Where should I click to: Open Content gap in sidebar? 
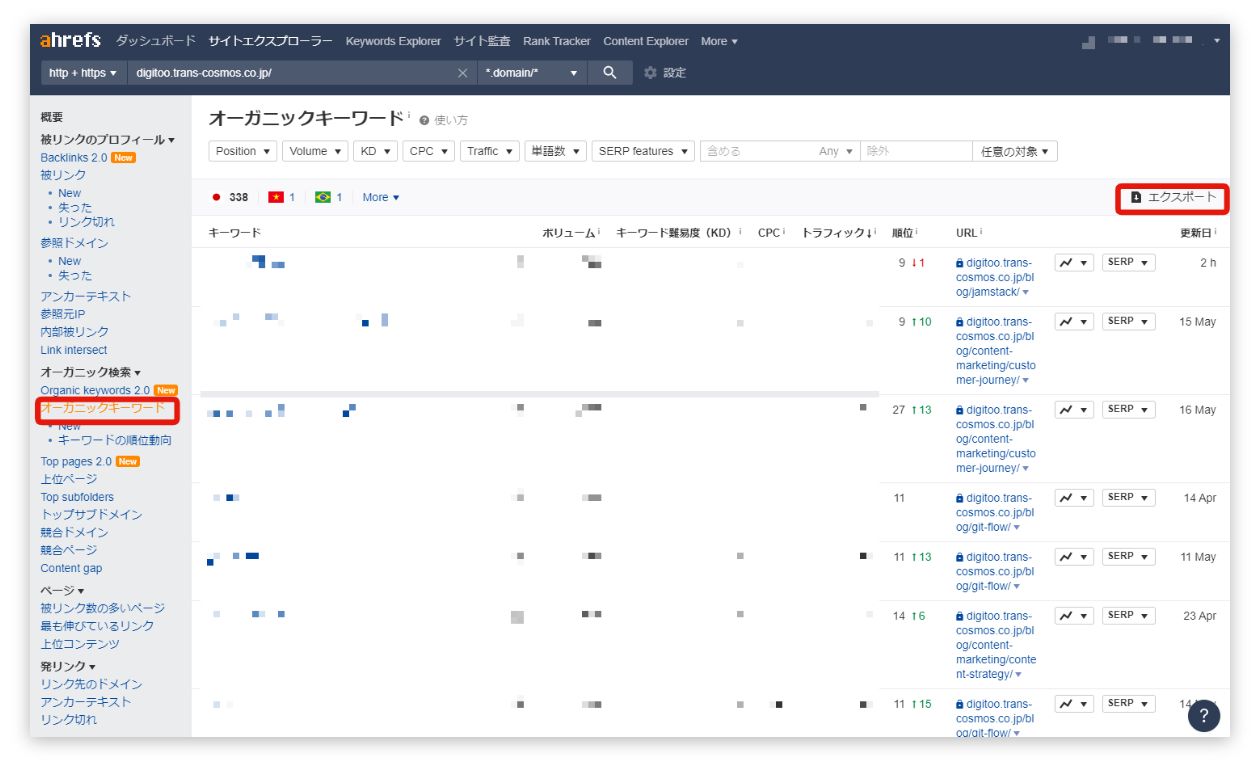[x=71, y=568]
